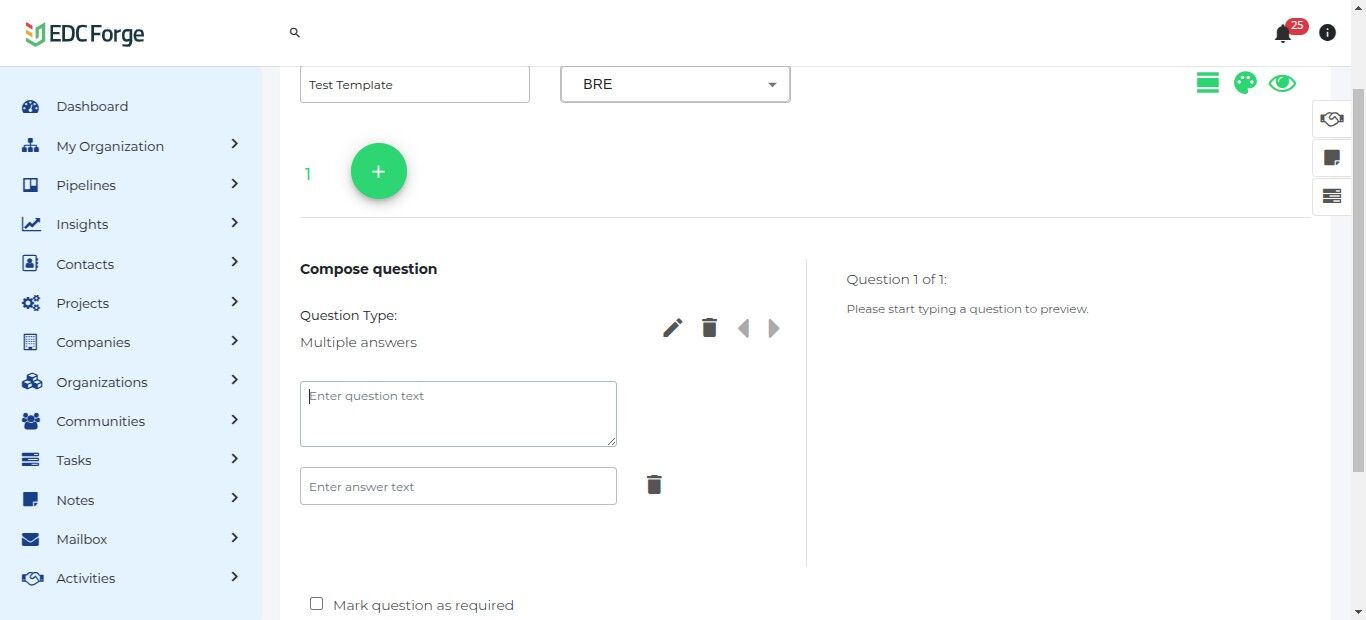Expand the Pipelines submenu chevron
The image size is (1366, 620).
tap(235, 184)
